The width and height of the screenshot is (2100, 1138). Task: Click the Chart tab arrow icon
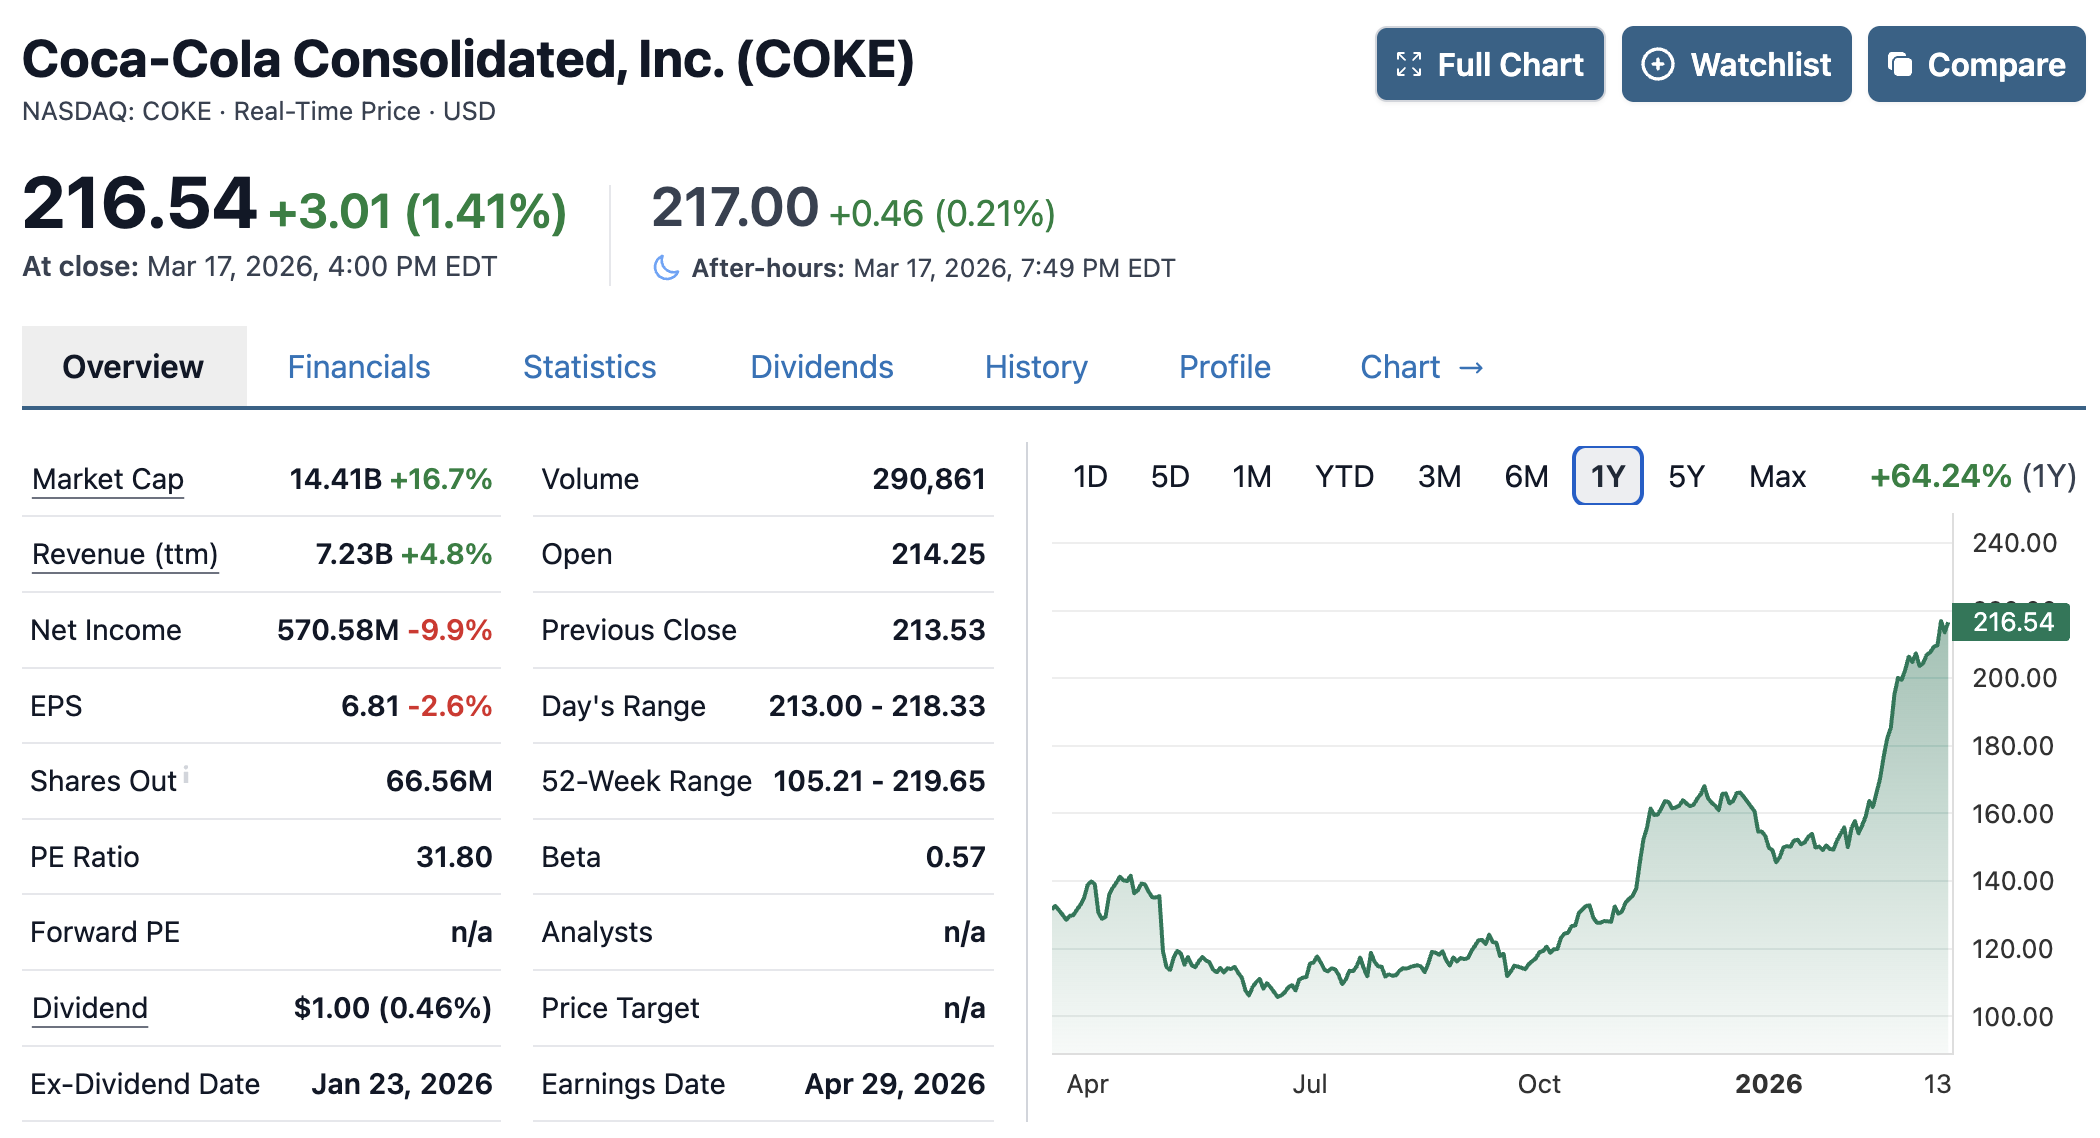tap(1471, 368)
